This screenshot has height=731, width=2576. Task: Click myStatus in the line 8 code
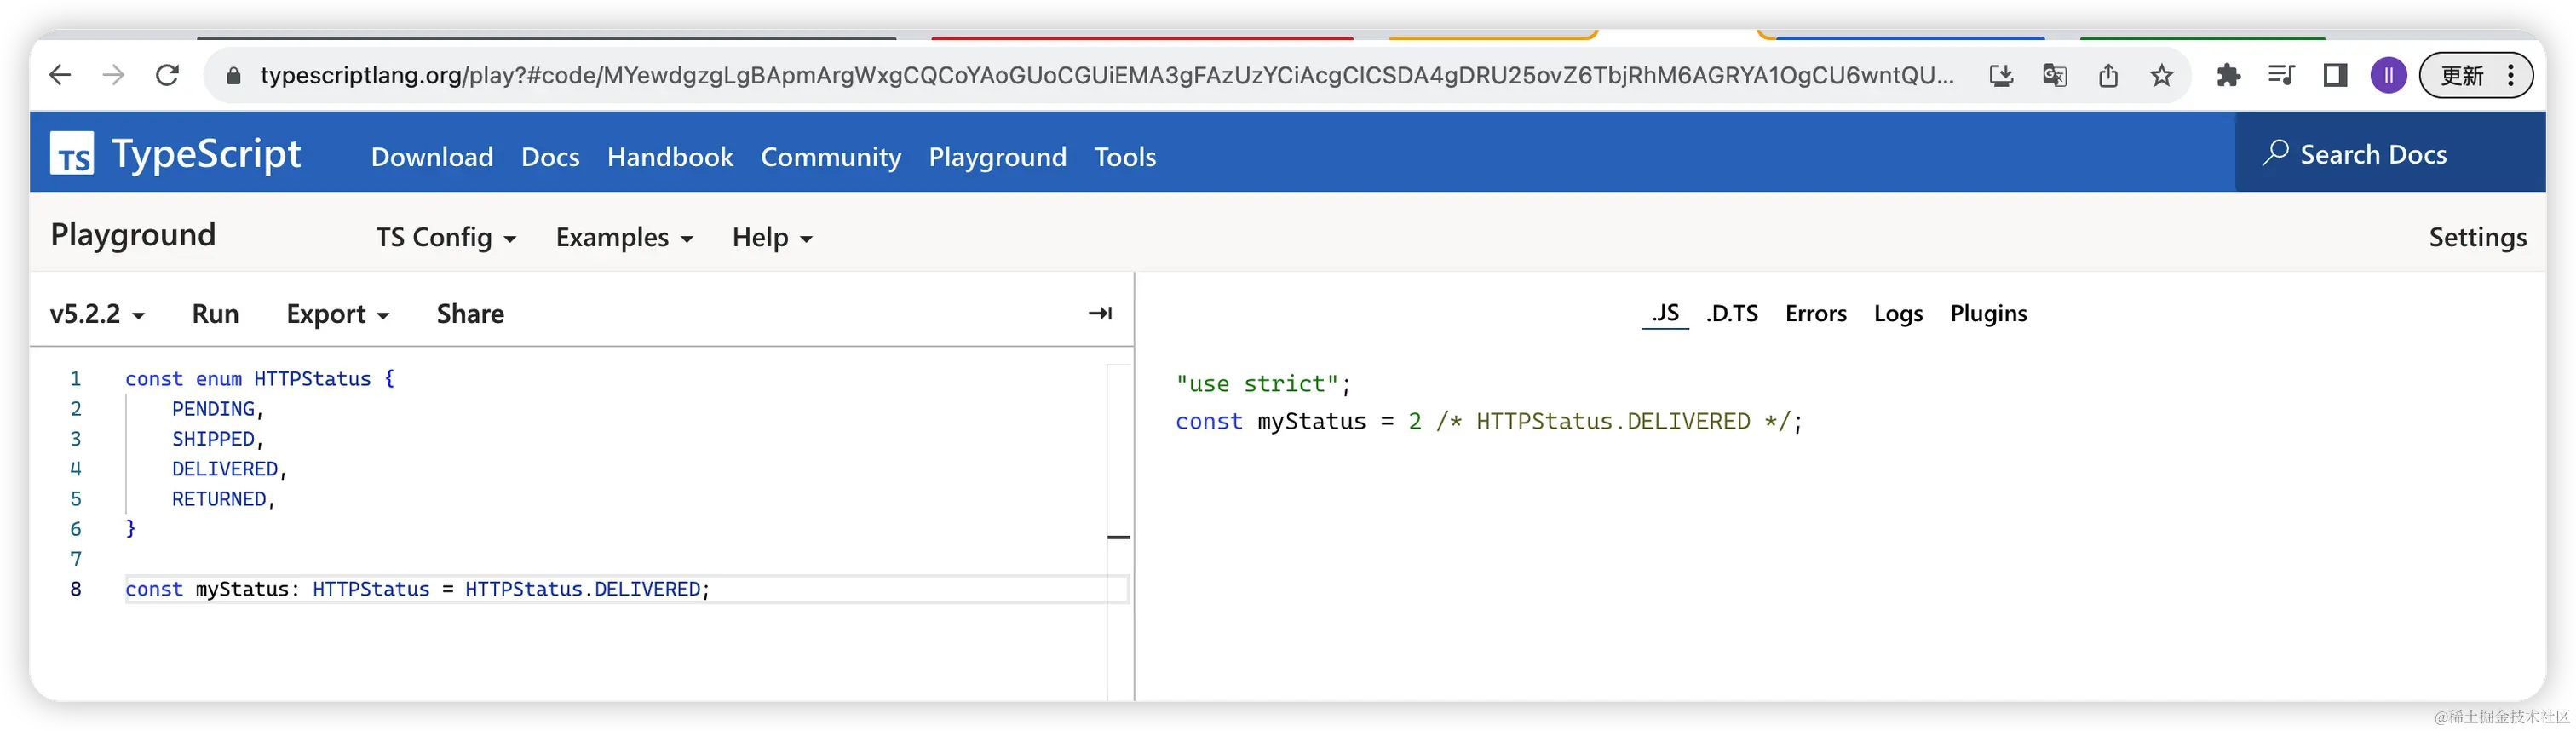point(242,589)
